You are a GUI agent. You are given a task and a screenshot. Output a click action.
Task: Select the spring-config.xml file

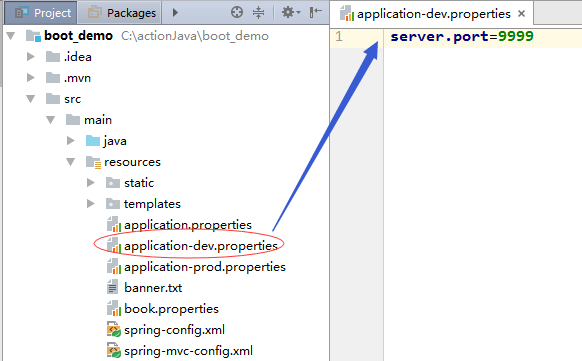[174, 330]
